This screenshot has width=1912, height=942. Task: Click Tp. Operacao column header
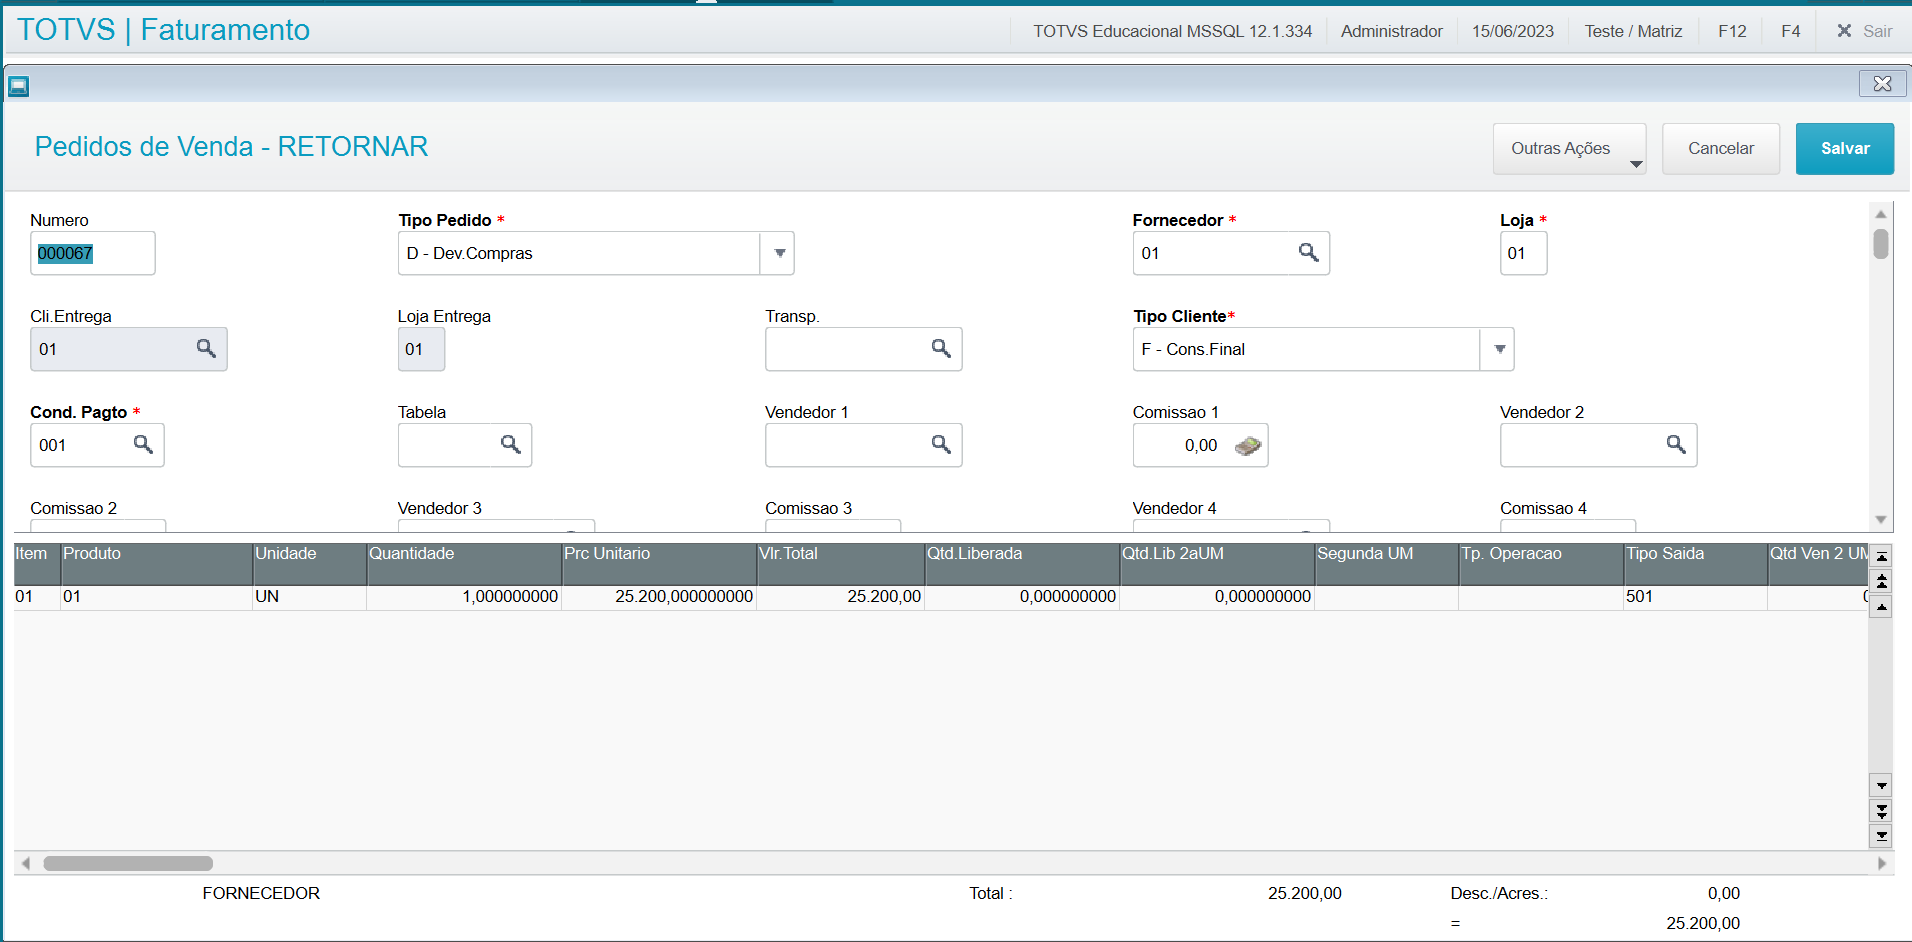pos(1541,564)
